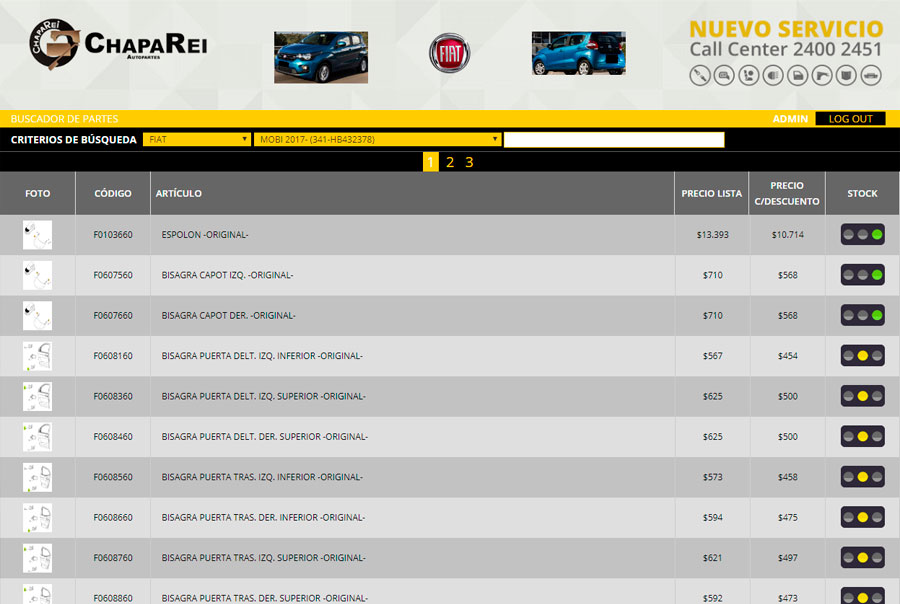
Task: Select code F0103660
Action: coord(112,235)
